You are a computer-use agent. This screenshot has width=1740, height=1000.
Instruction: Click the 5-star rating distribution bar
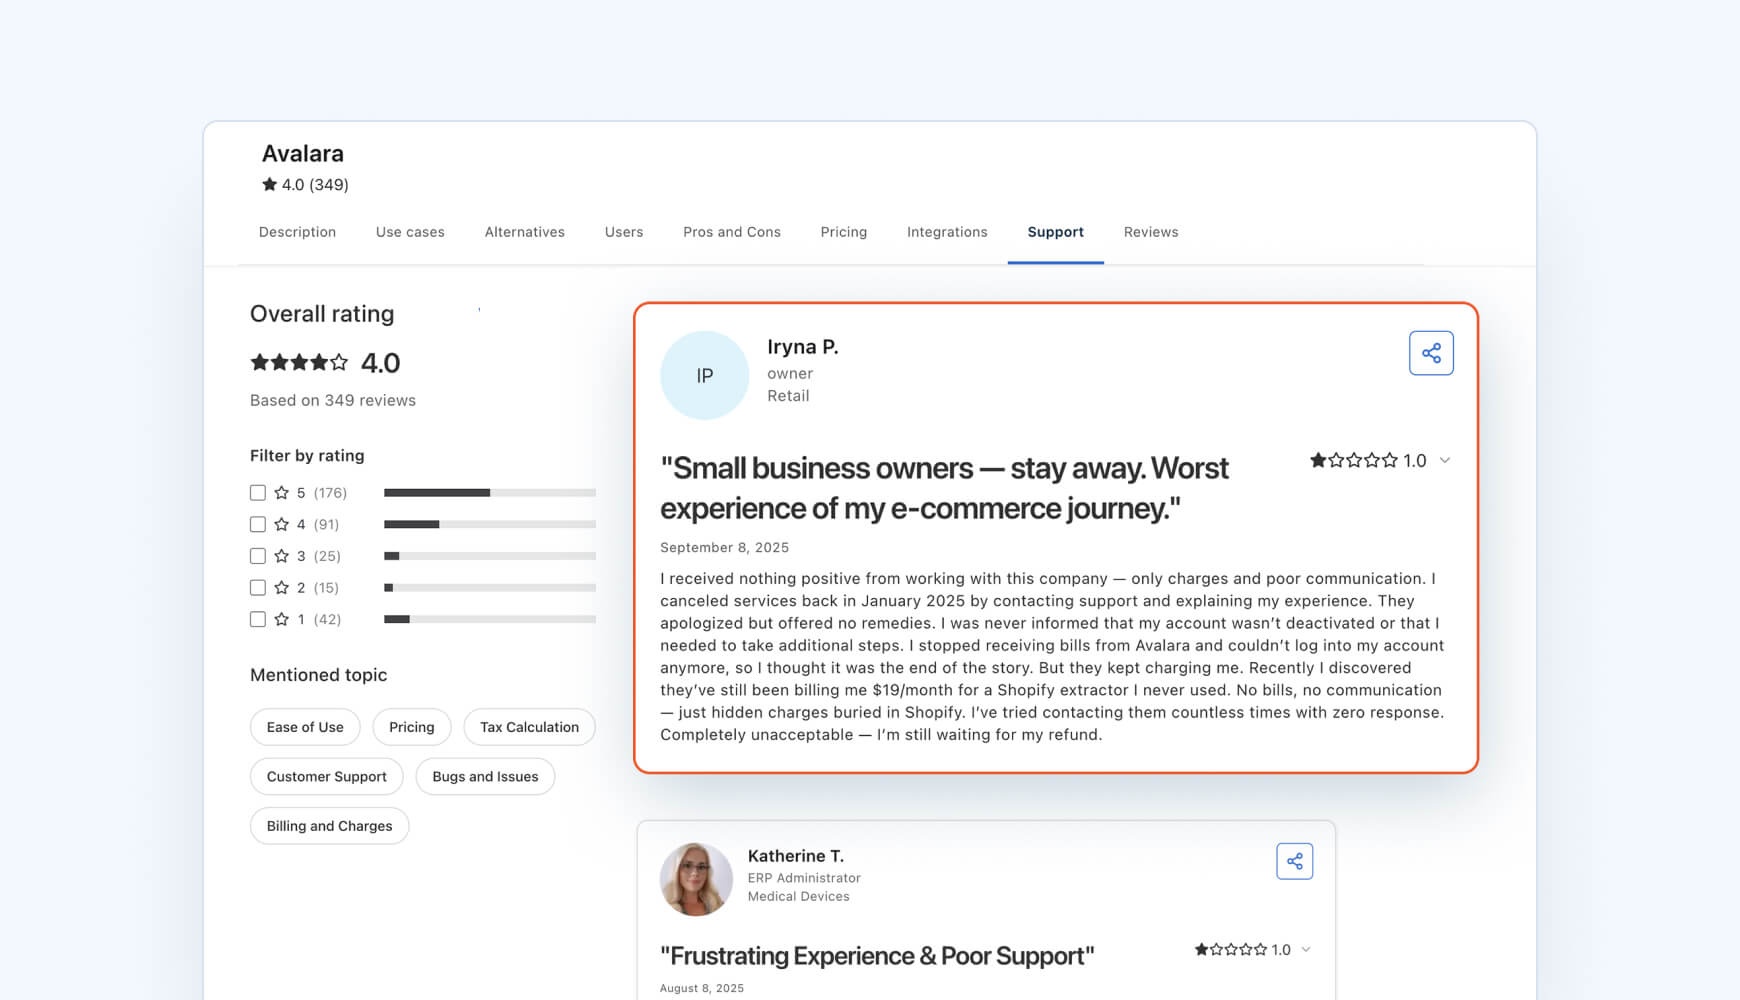click(x=489, y=492)
